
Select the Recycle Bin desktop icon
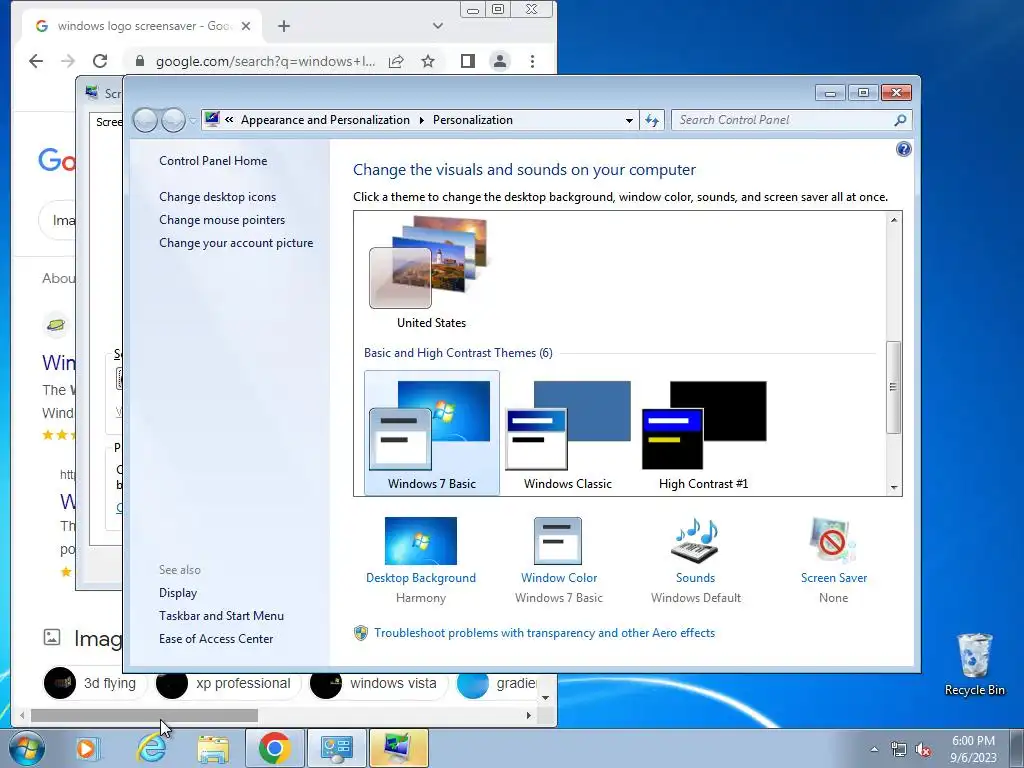[x=974, y=664]
